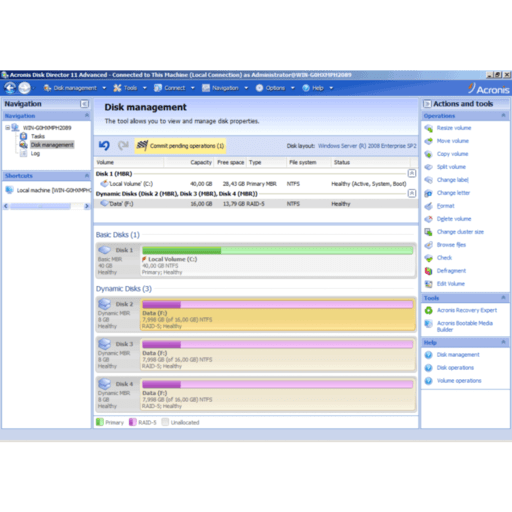Collapse the Operations section

click(x=503, y=115)
